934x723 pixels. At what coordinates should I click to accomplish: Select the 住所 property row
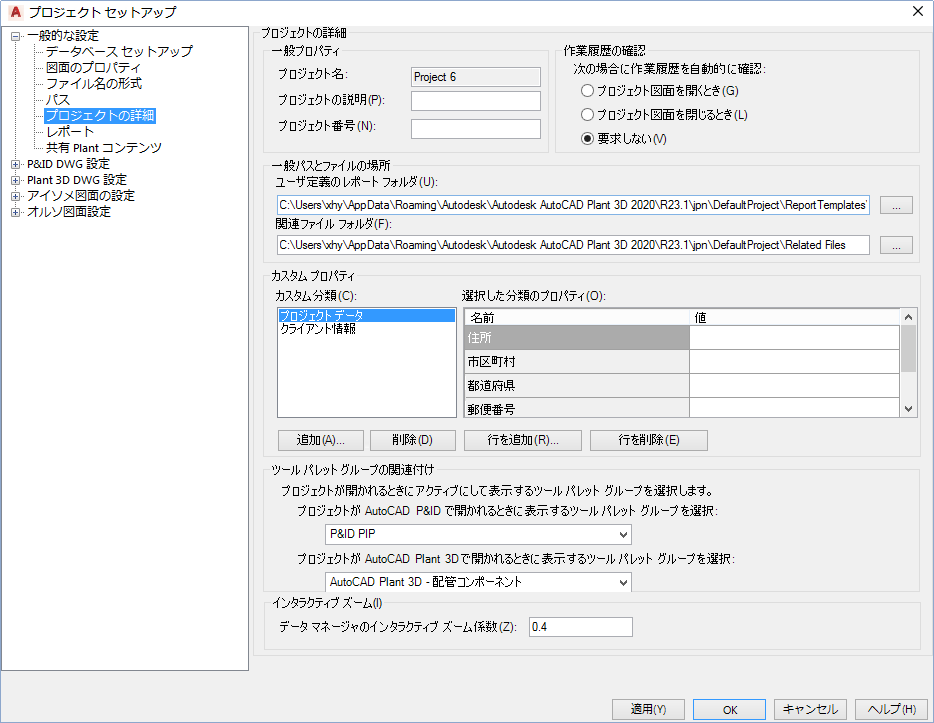pos(577,338)
